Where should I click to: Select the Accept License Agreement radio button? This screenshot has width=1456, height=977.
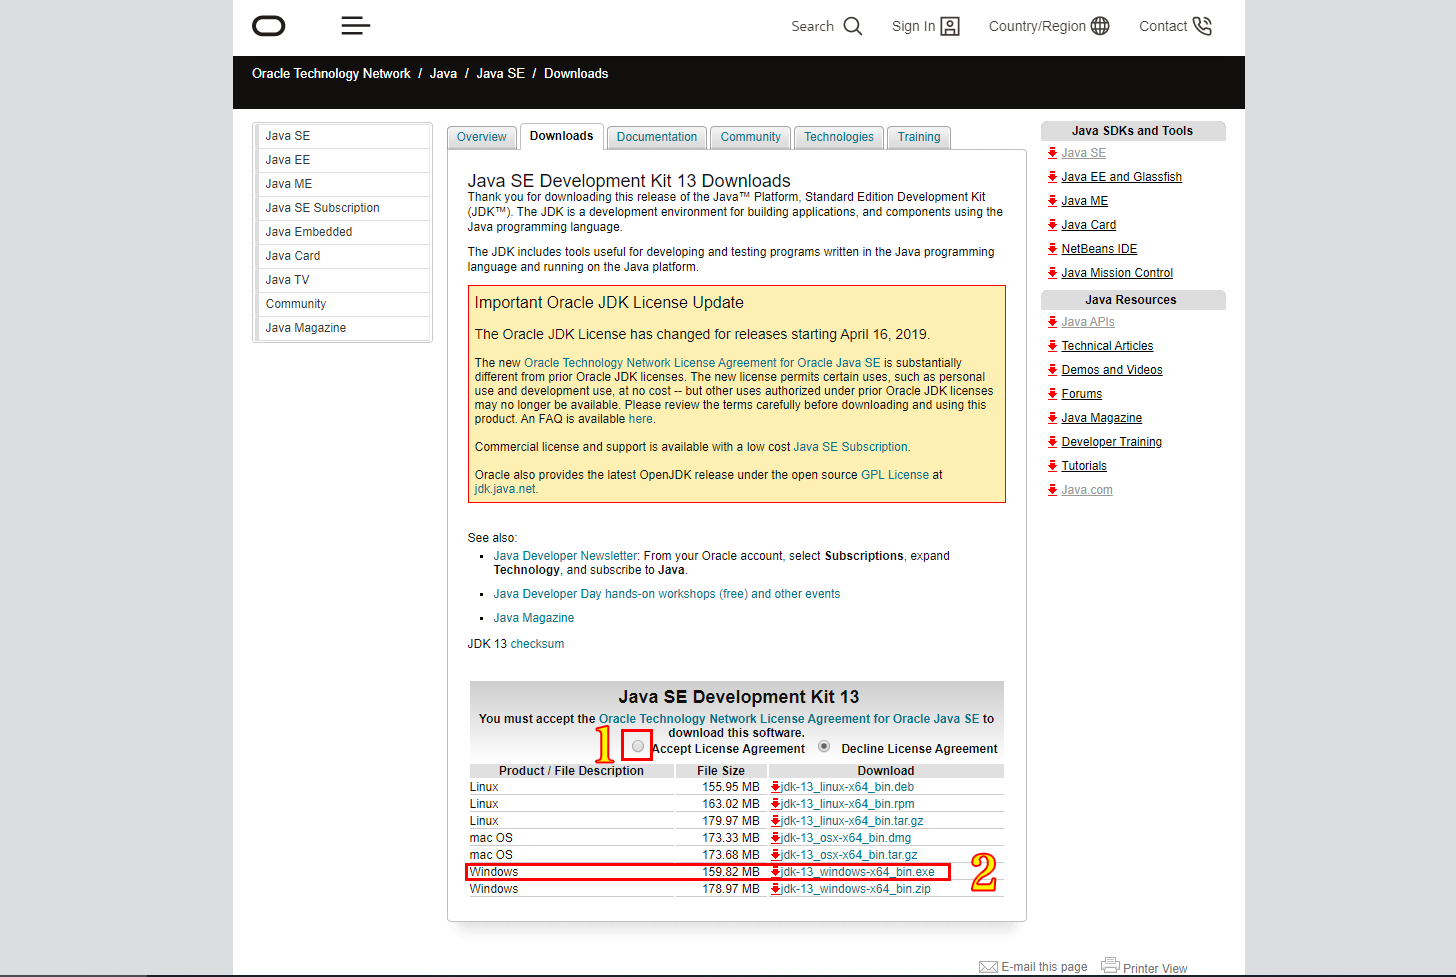[638, 746]
